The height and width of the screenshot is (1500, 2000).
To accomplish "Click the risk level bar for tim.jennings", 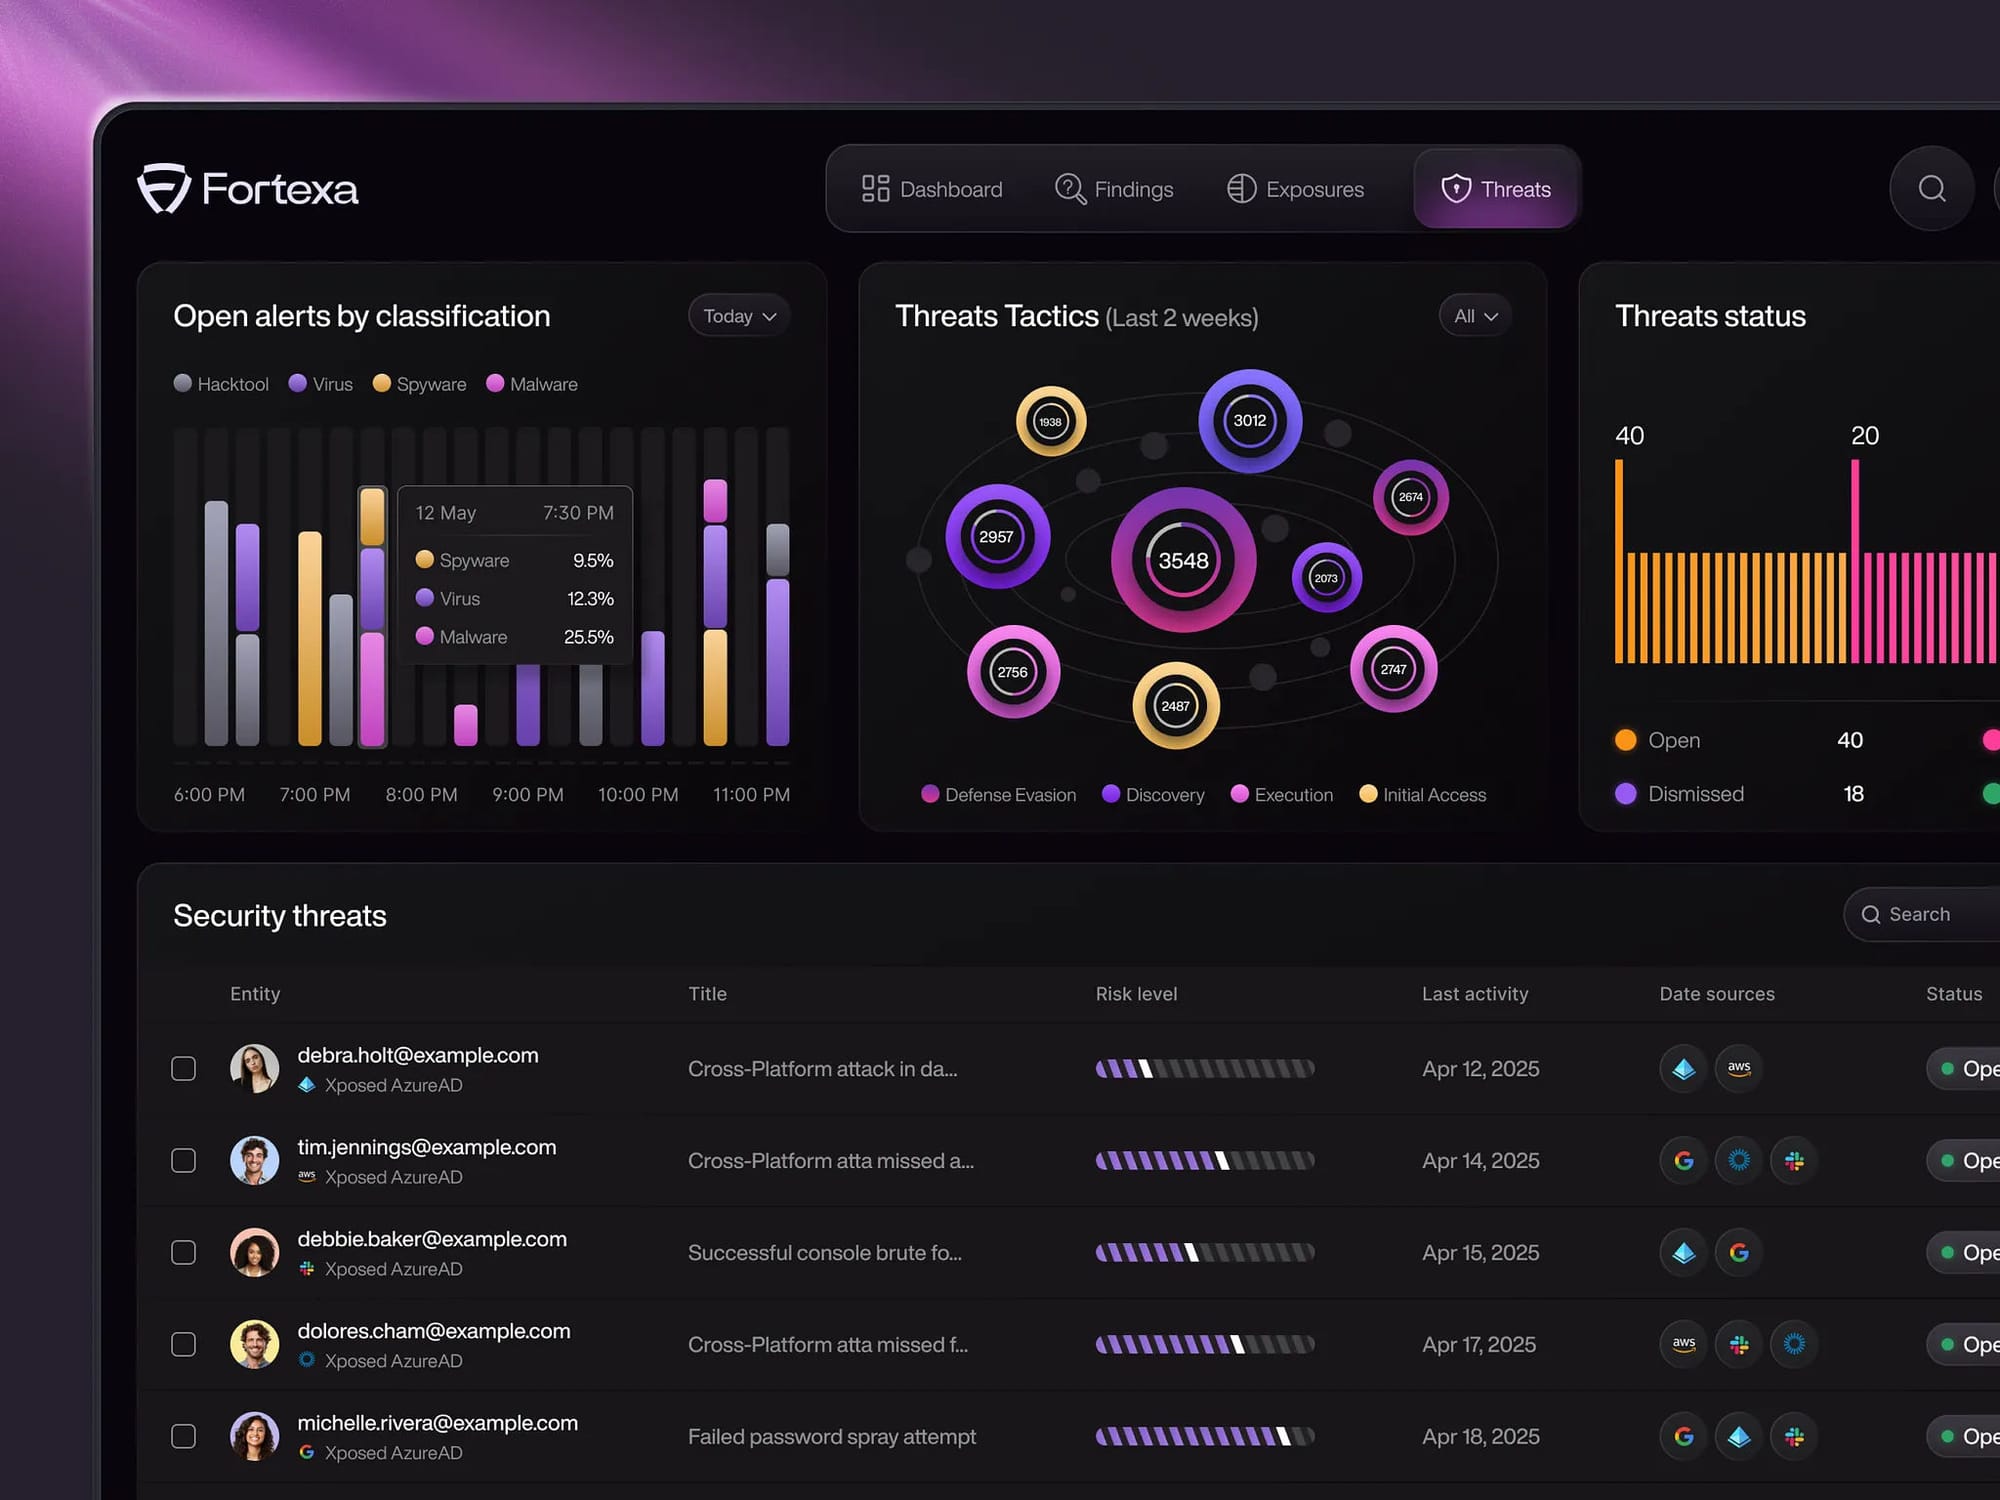I will (1205, 1161).
